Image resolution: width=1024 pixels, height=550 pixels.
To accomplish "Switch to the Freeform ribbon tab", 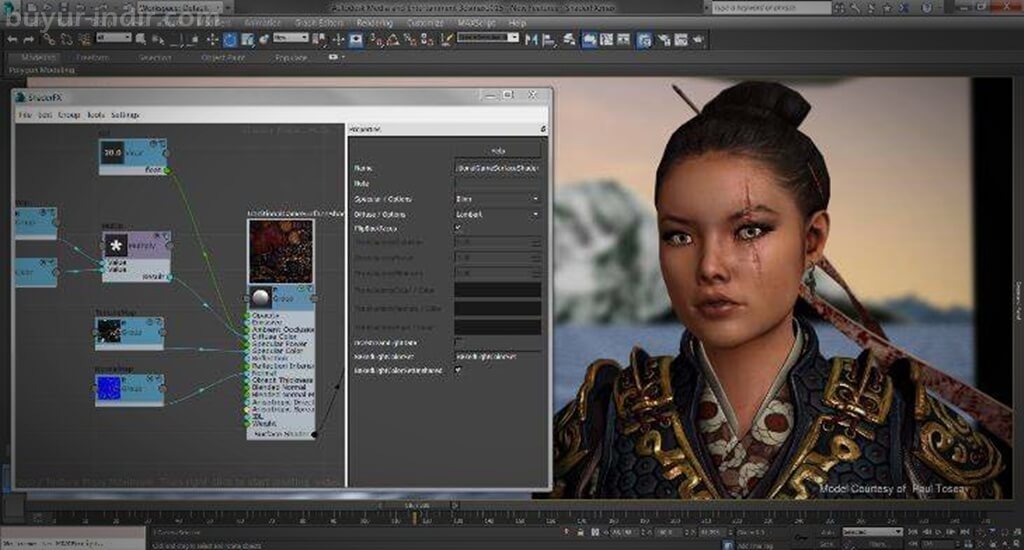I will tap(92, 57).
